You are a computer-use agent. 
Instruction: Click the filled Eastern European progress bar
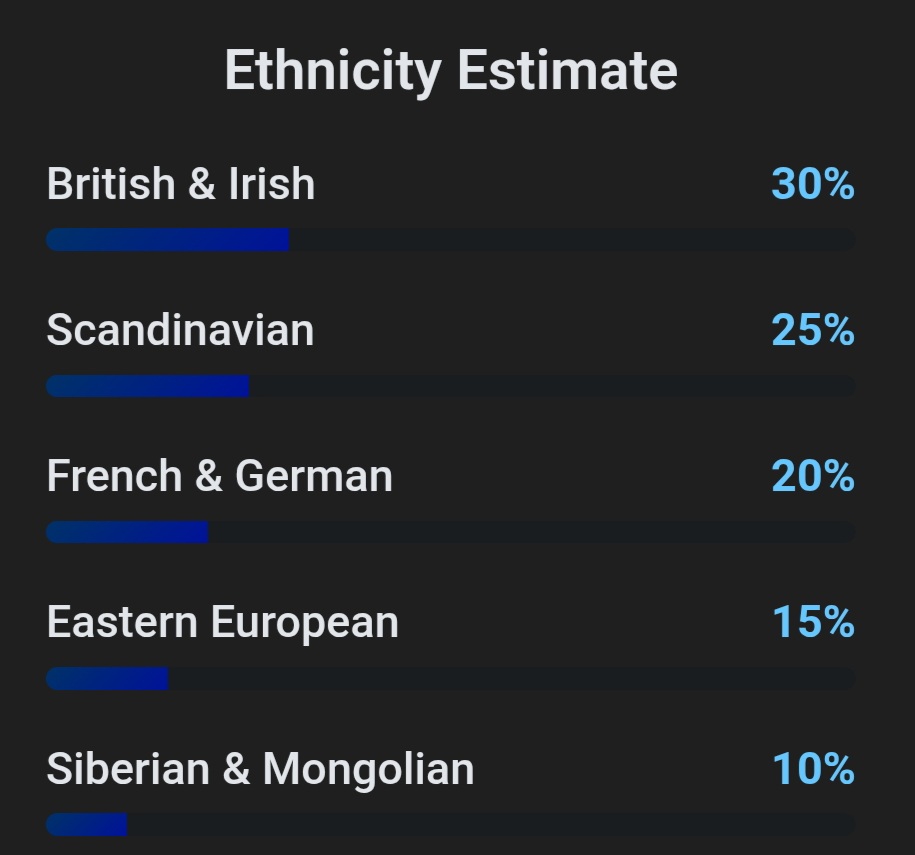click(x=107, y=679)
